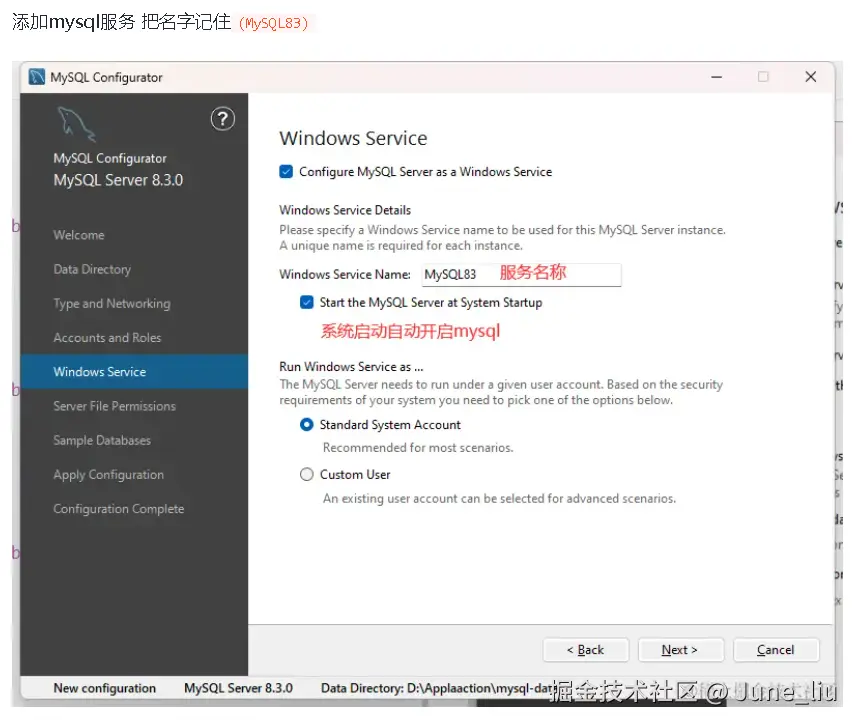Go to the Welcome step
The width and height of the screenshot is (860, 727).
[79, 235]
